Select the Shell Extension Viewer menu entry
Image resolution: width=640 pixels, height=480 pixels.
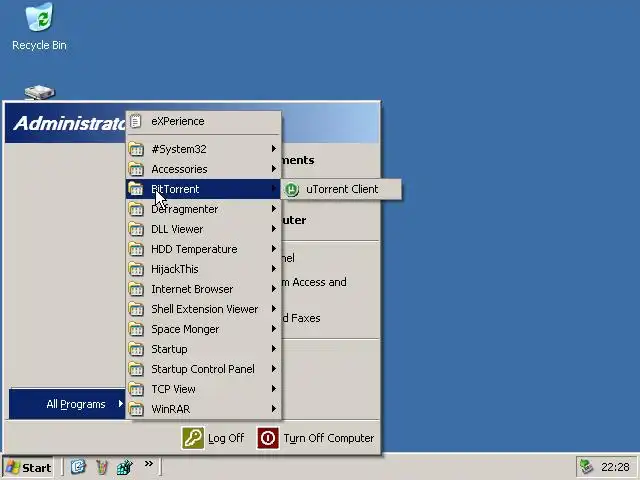pos(203,309)
